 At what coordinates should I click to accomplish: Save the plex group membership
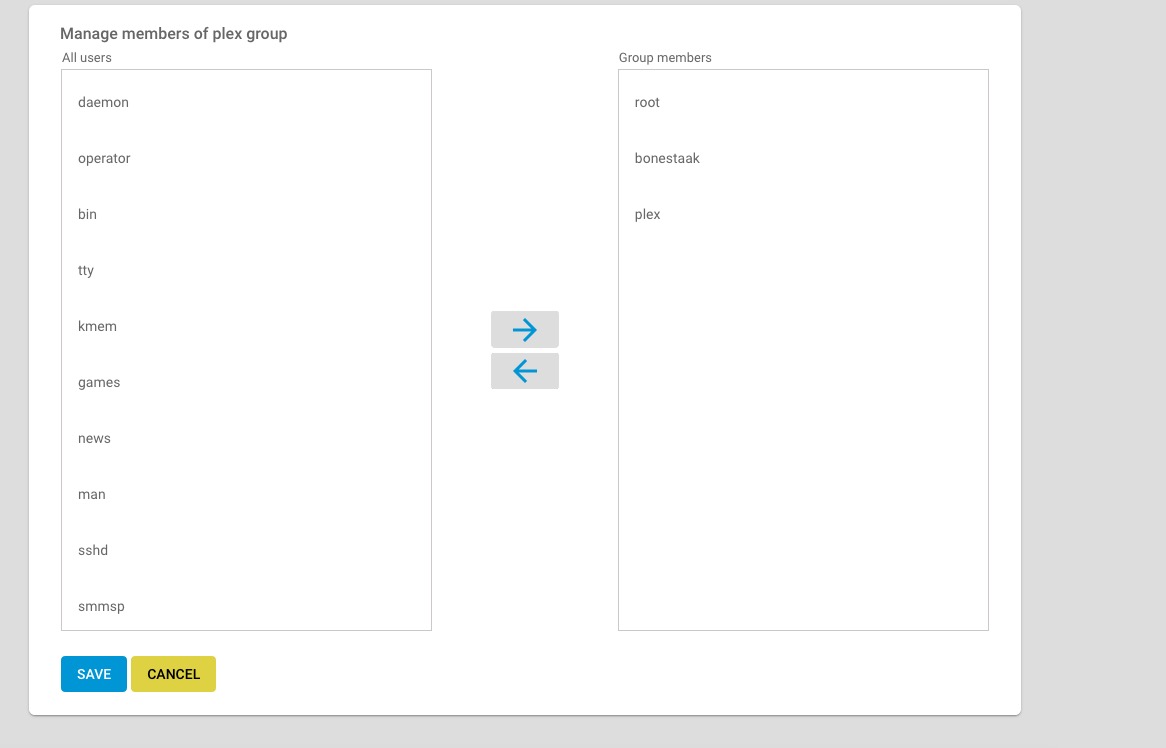[94, 674]
